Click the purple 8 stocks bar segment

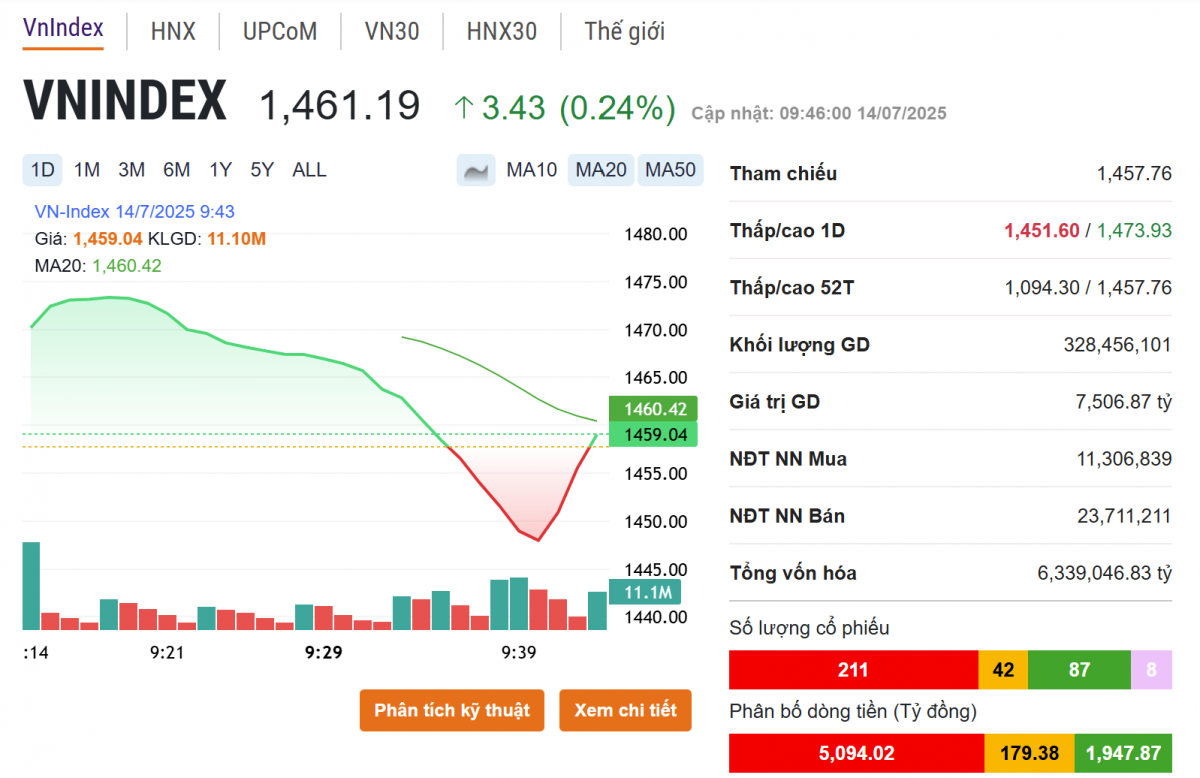point(1151,670)
